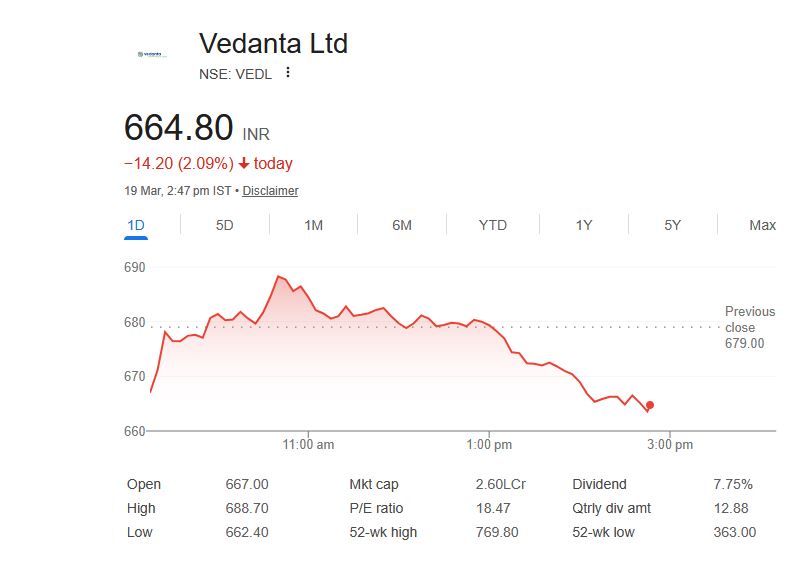Switch to the 5D chart tab

point(225,225)
